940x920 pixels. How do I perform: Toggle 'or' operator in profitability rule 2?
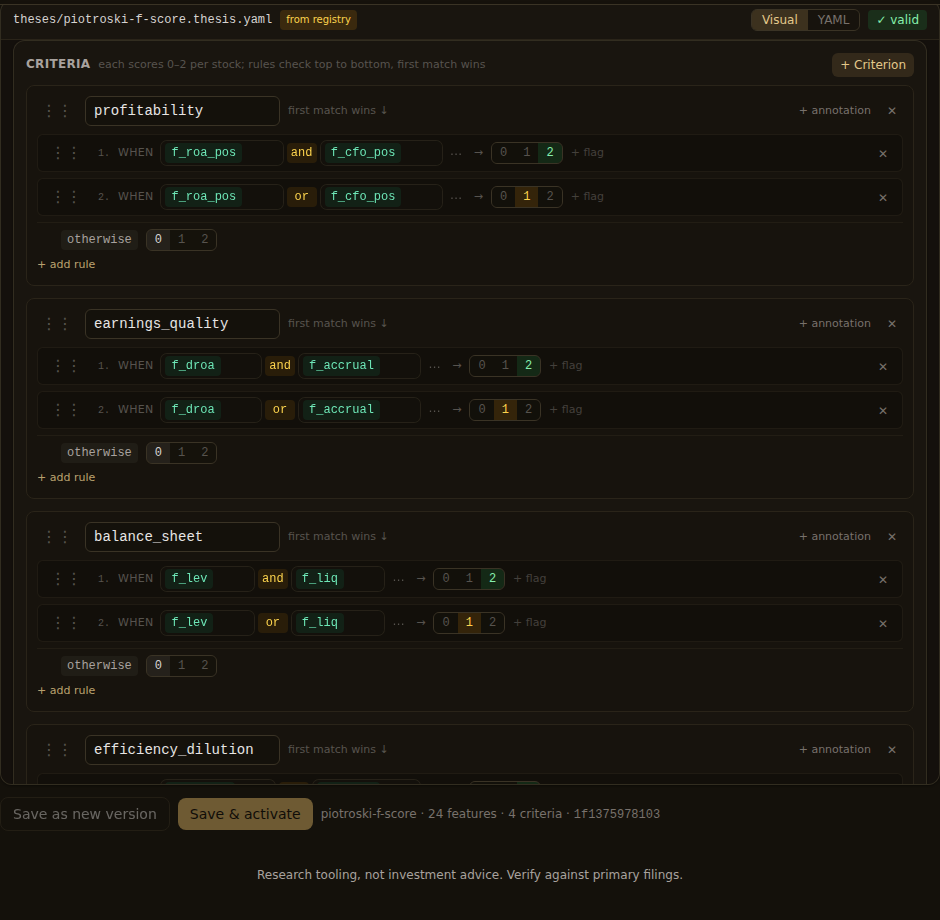(302, 197)
